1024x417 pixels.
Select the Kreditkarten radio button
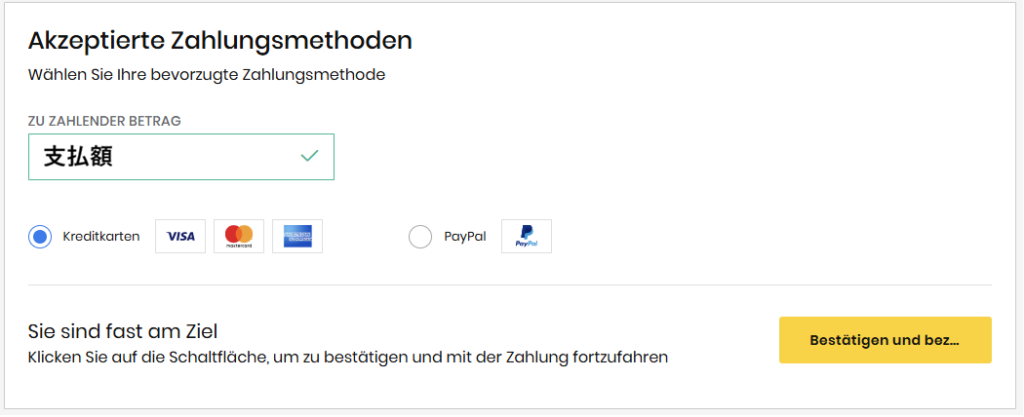point(40,237)
